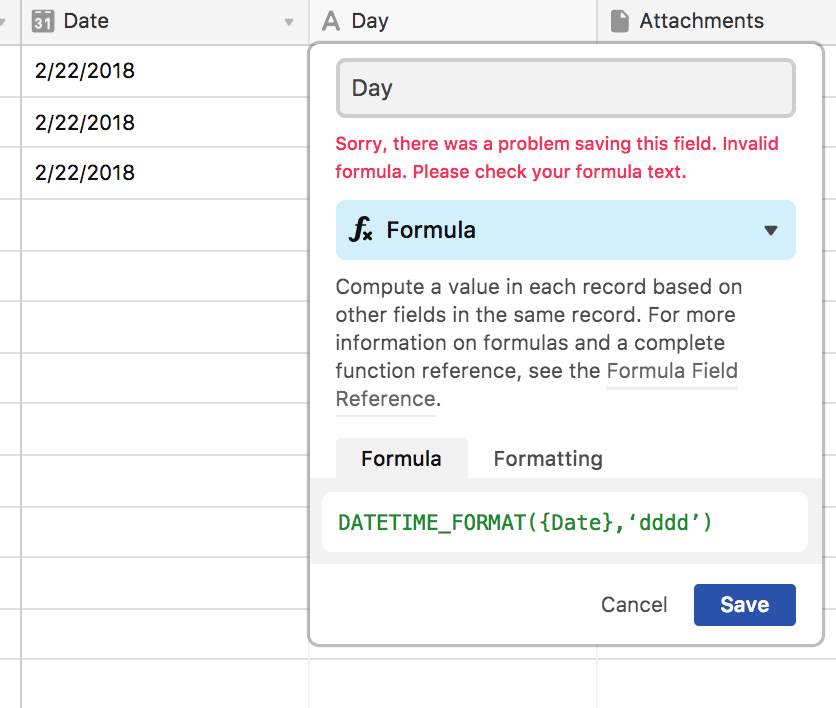Screen dimensions: 836x708
Task: Select the Formula tab
Action: tap(401, 458)
